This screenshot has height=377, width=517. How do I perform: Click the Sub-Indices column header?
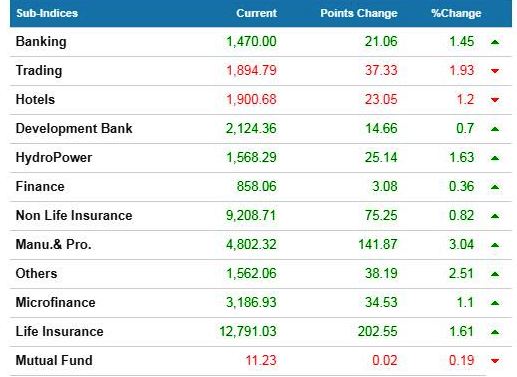pos(47,13)
